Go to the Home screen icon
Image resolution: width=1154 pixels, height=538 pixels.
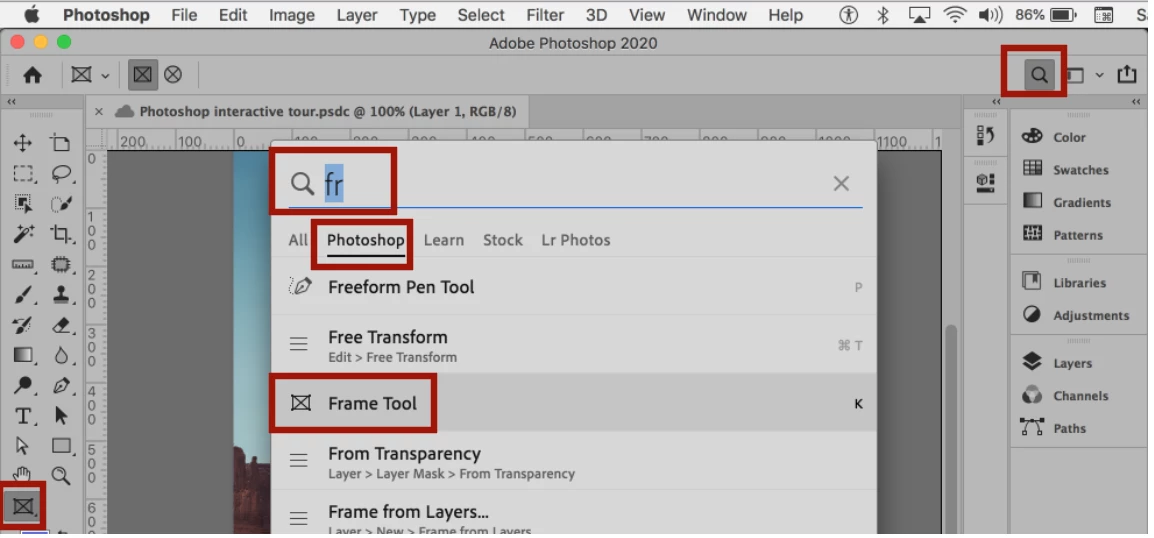[x=32, y=74]
